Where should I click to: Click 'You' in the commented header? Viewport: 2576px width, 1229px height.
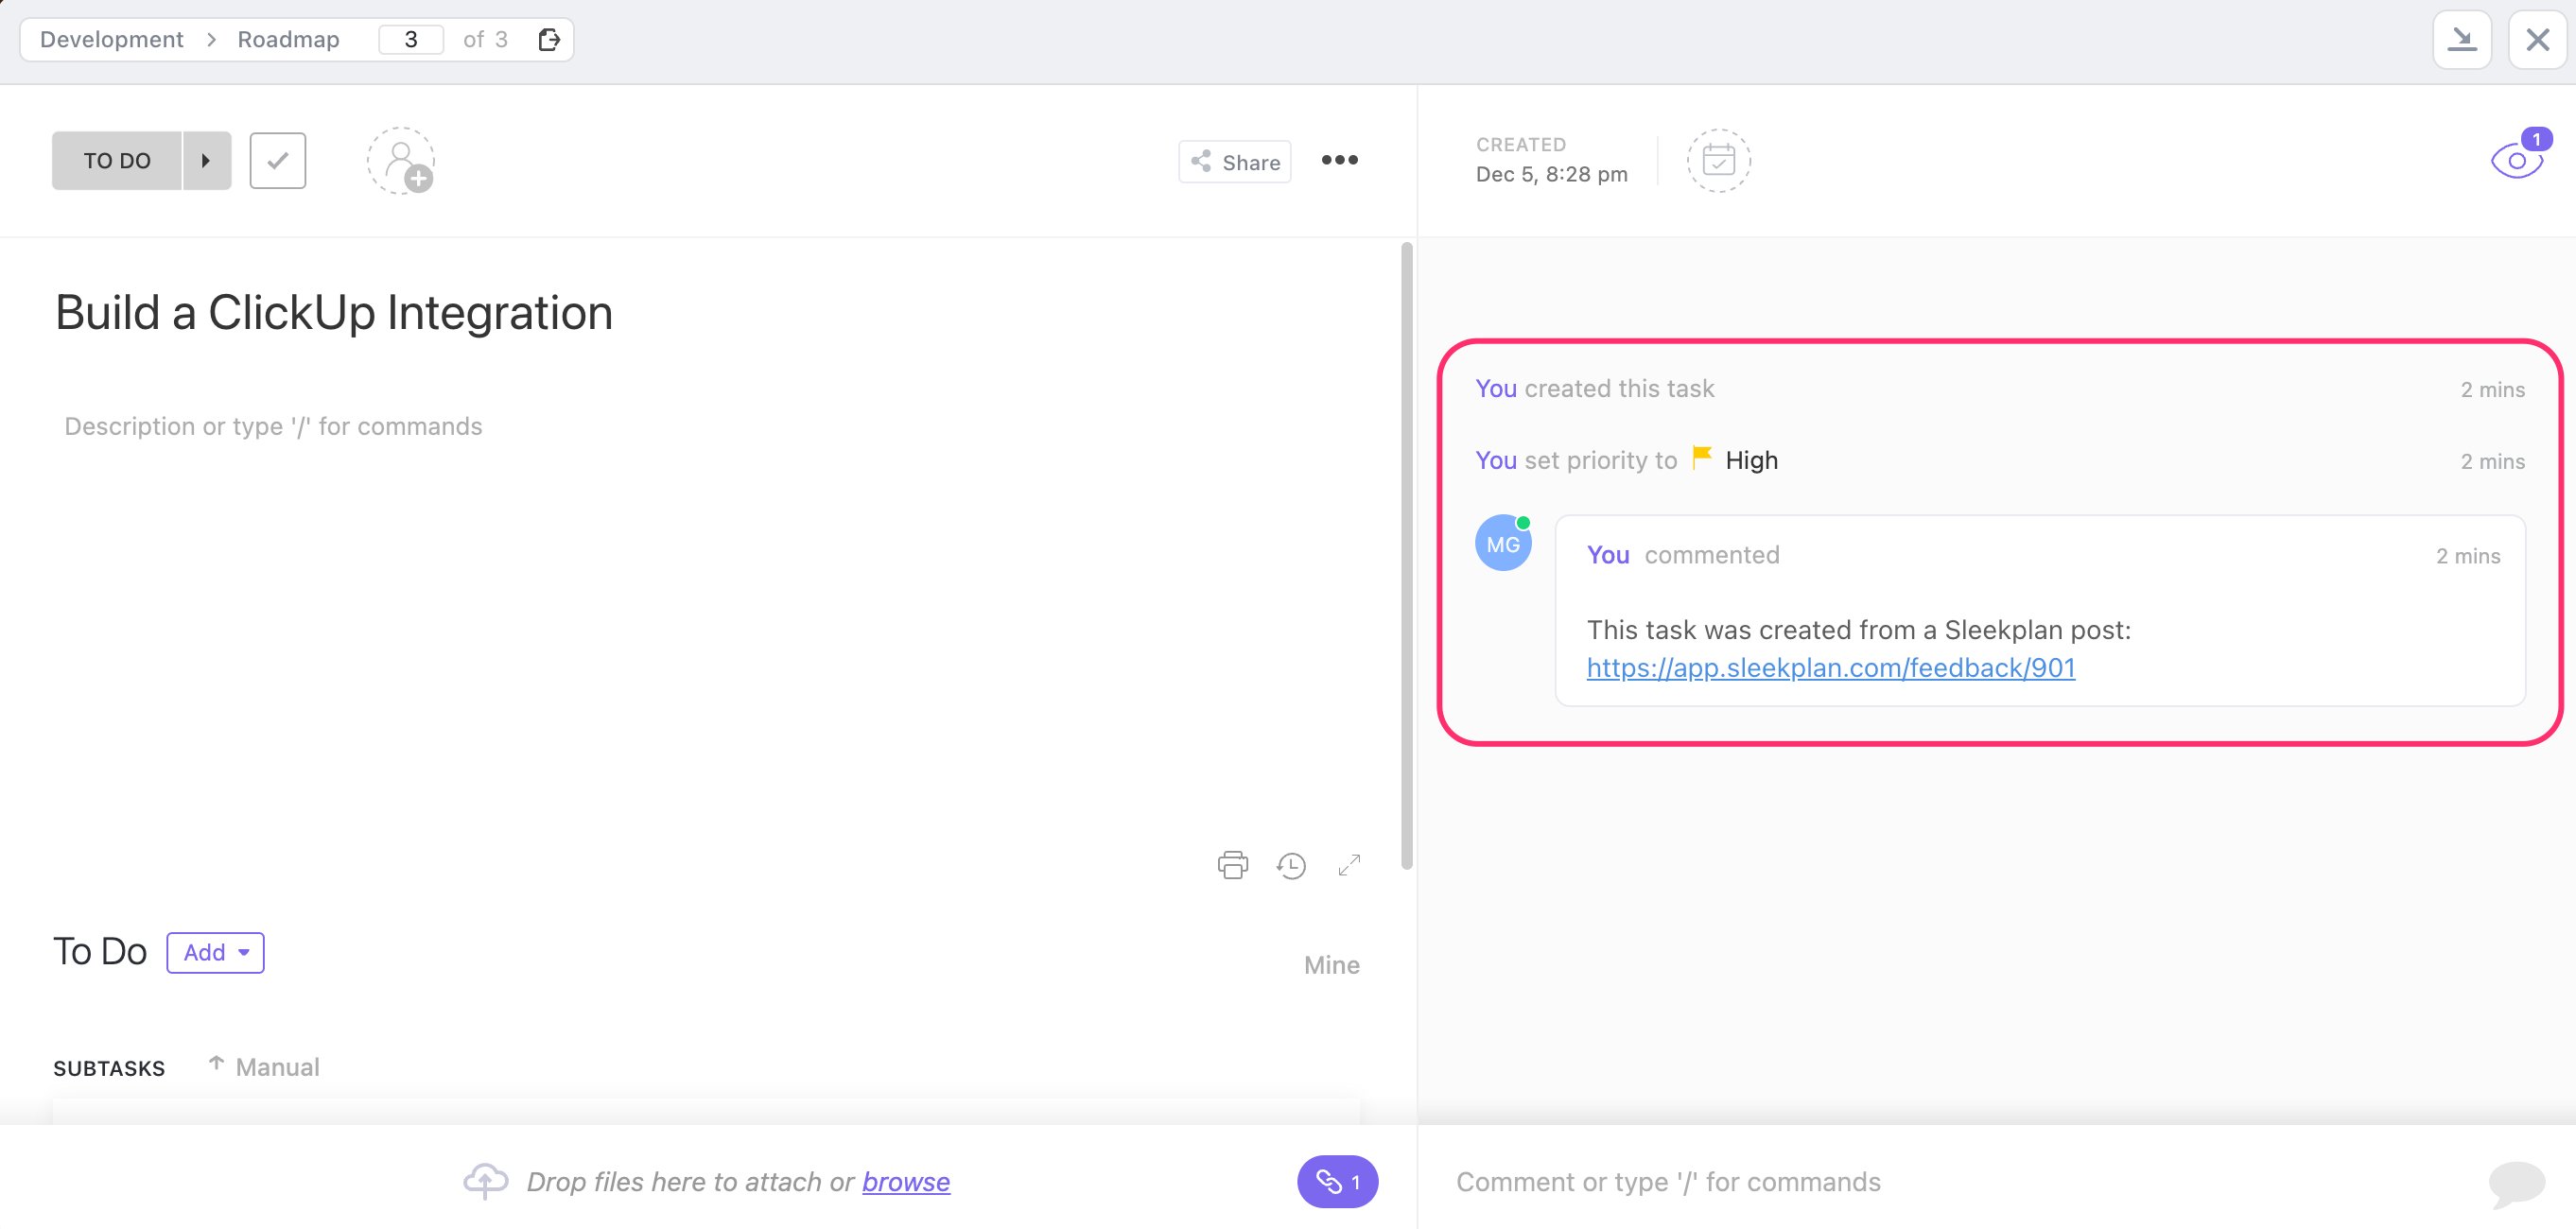[x=1608, y=555]
